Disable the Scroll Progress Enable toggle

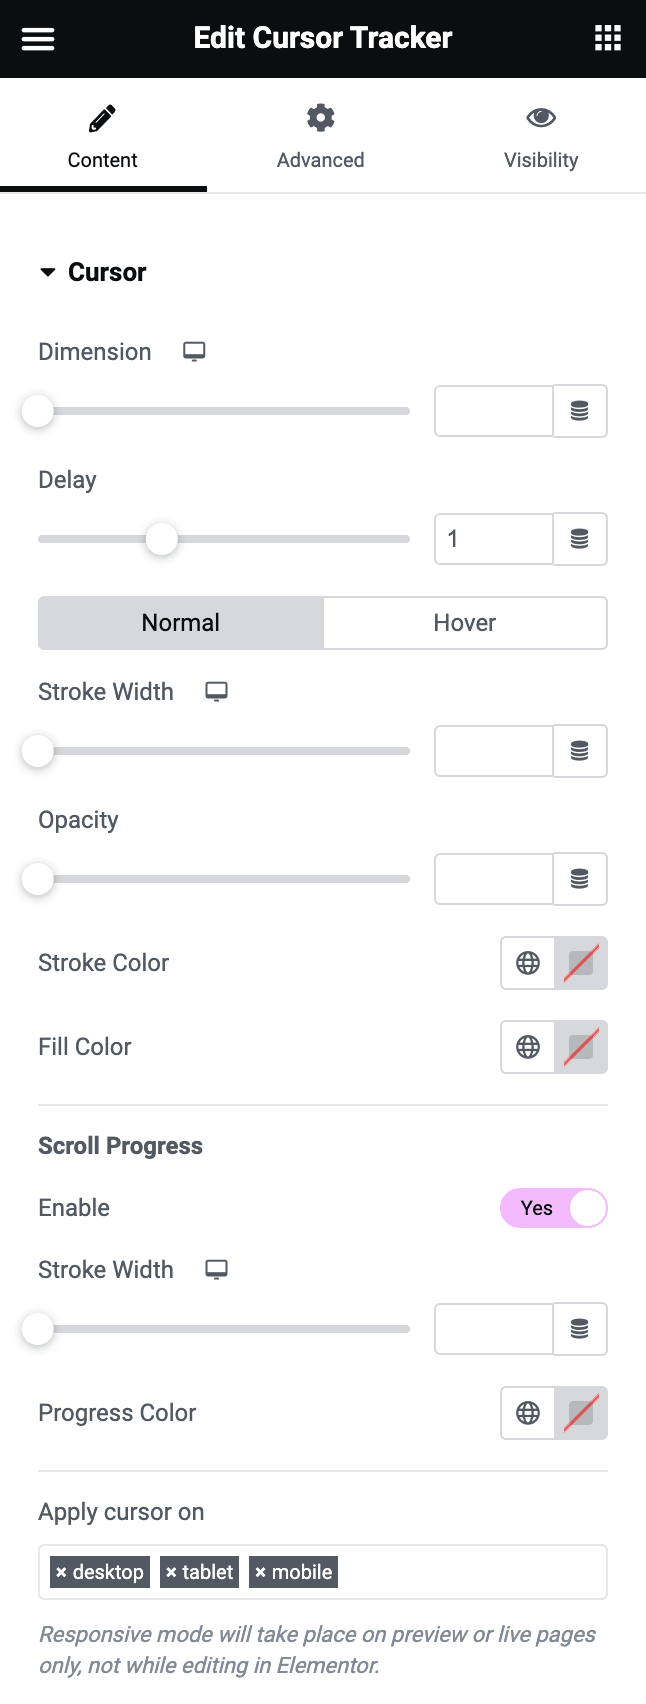coord(554,1208)
